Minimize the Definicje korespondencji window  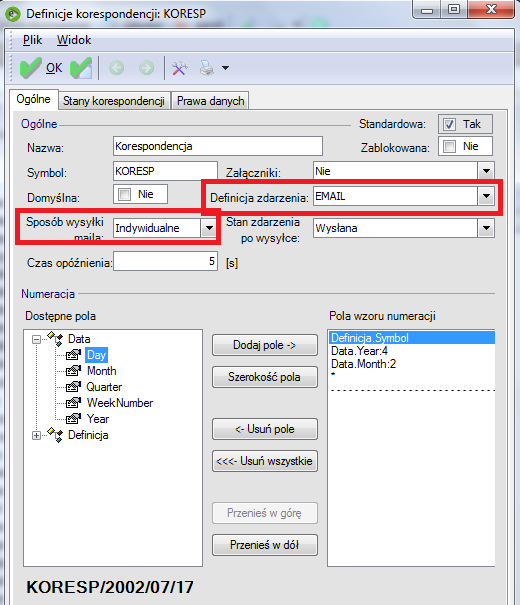[427, 10]
